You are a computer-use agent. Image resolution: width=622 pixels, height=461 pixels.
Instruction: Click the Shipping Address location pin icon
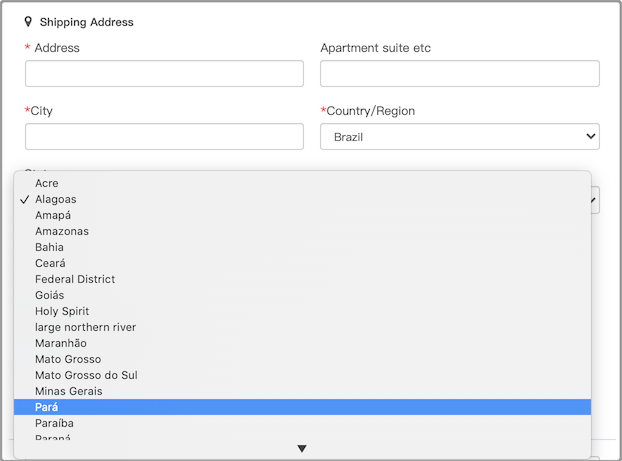pos(28,21)
